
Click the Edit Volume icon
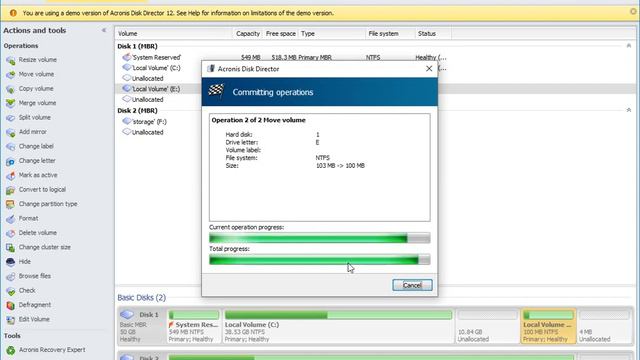[11, 320]
